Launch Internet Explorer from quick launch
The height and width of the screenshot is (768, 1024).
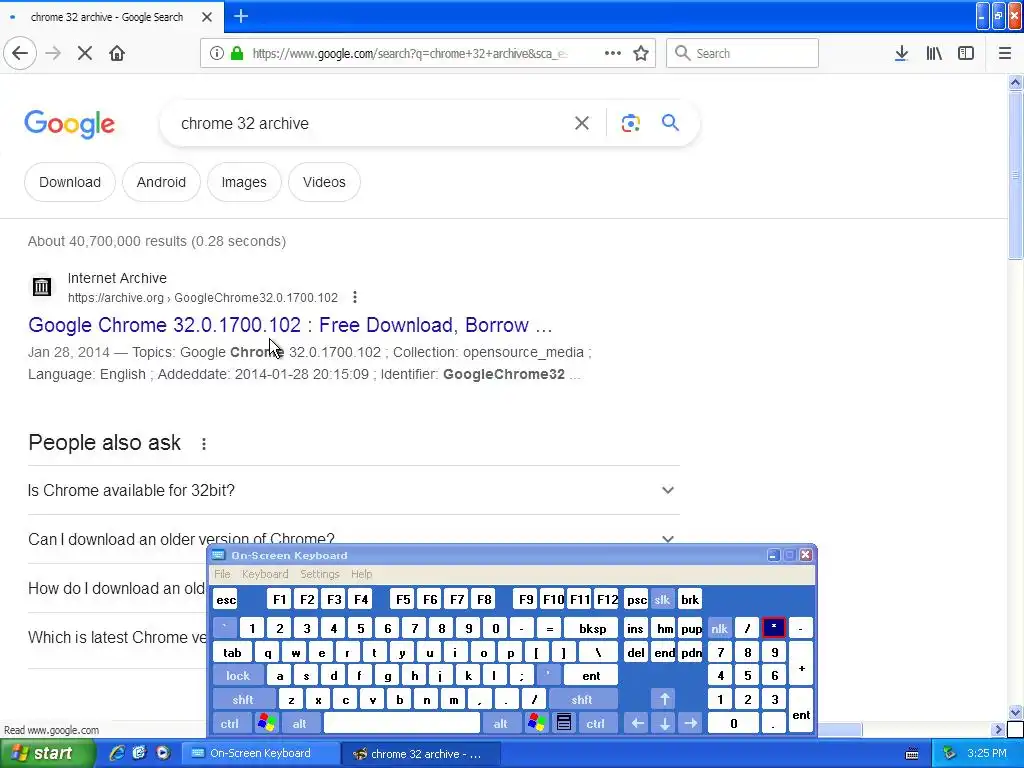pyautogui.click(x=116, y=753)
